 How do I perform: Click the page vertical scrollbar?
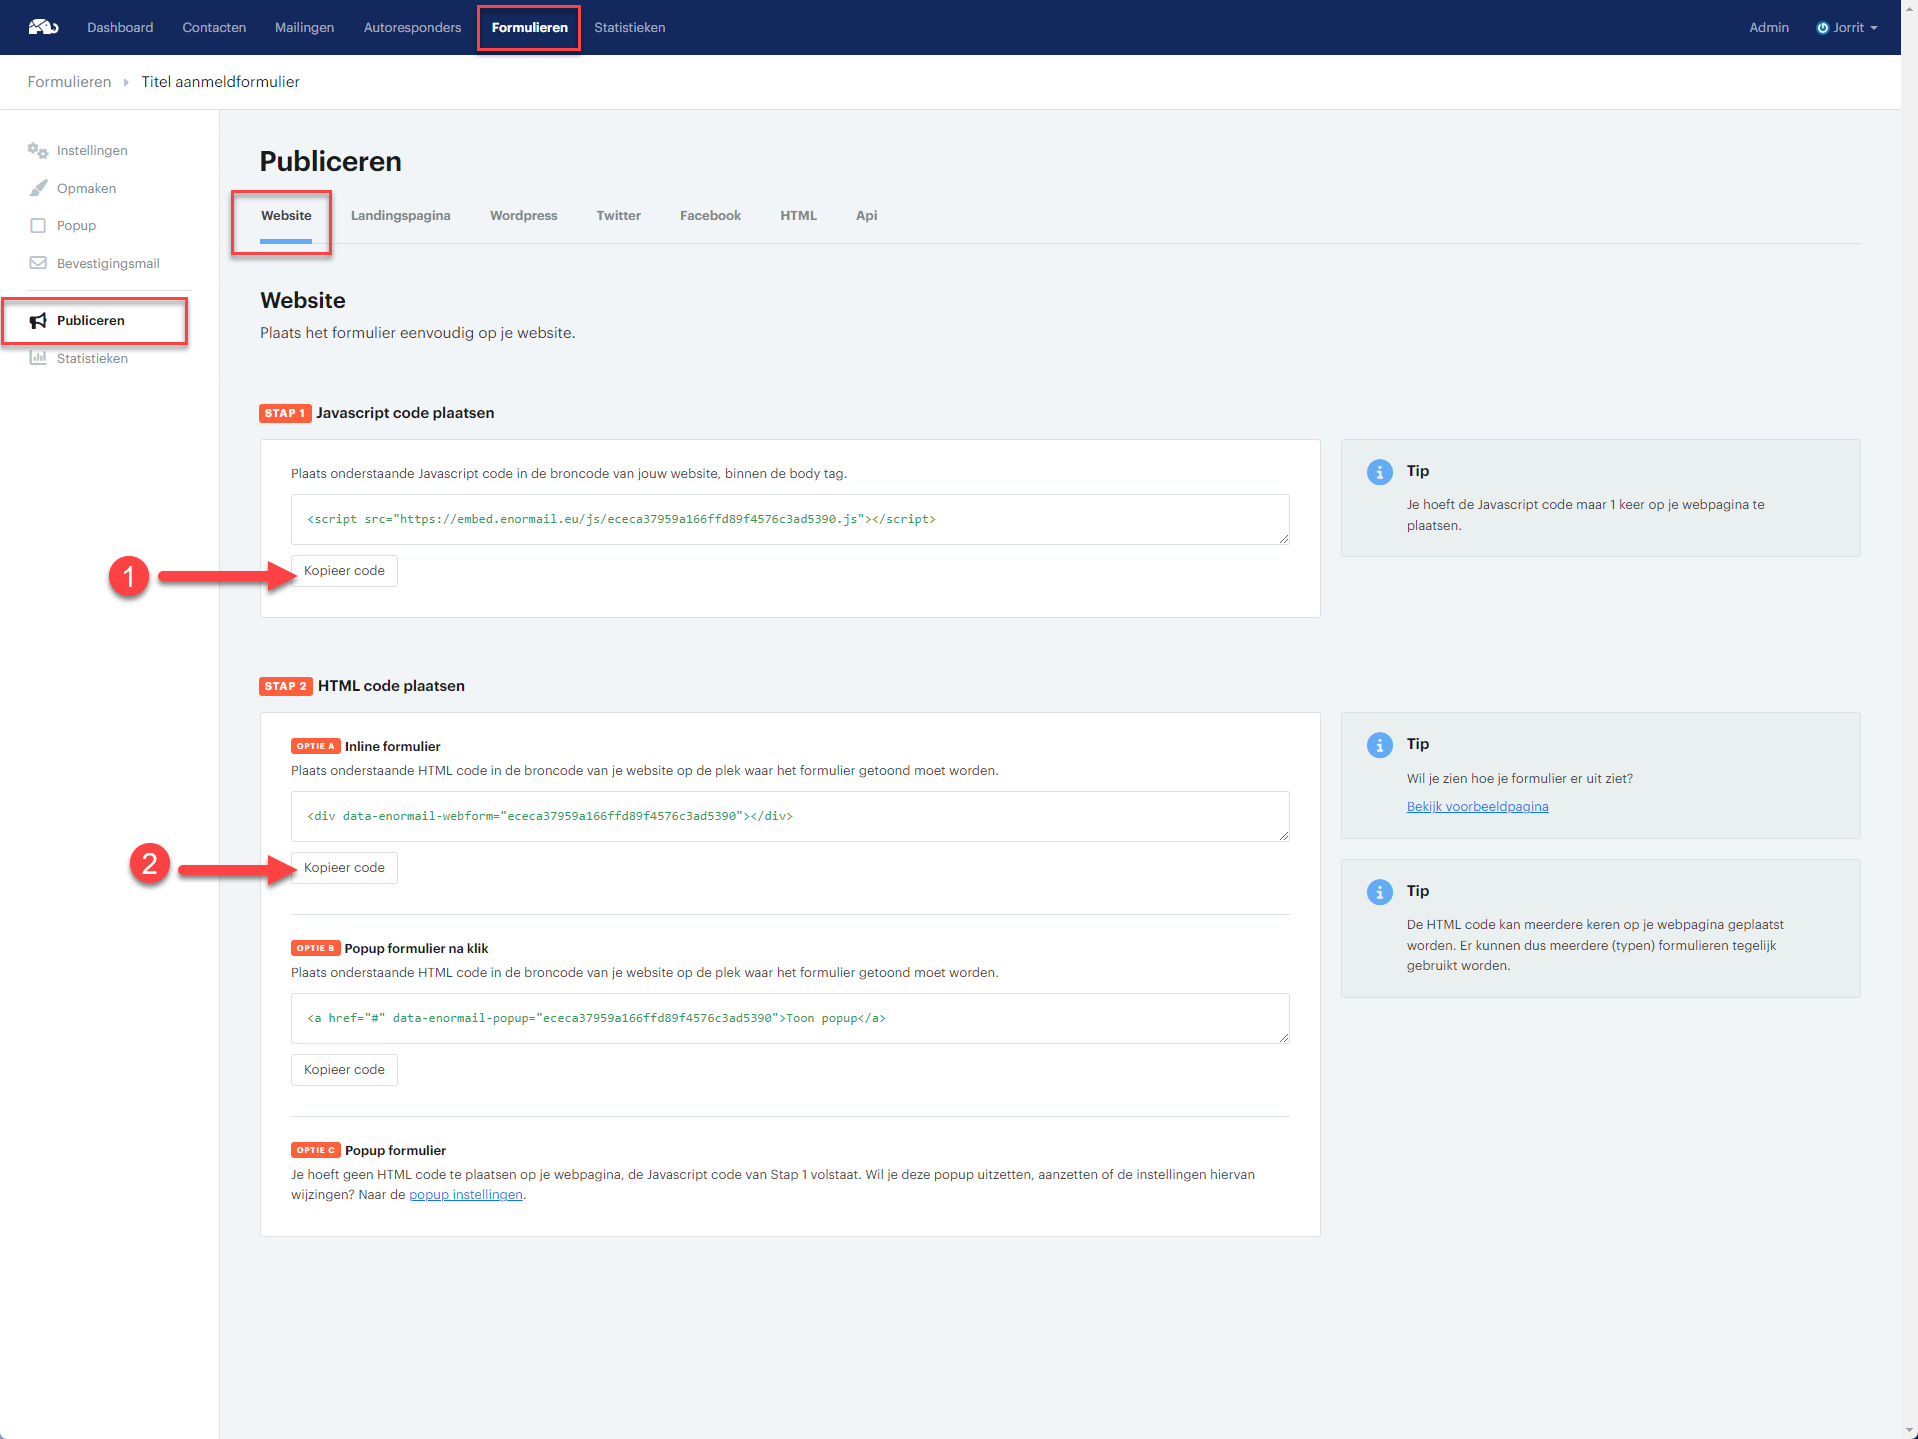click(x=1909, y=719)
